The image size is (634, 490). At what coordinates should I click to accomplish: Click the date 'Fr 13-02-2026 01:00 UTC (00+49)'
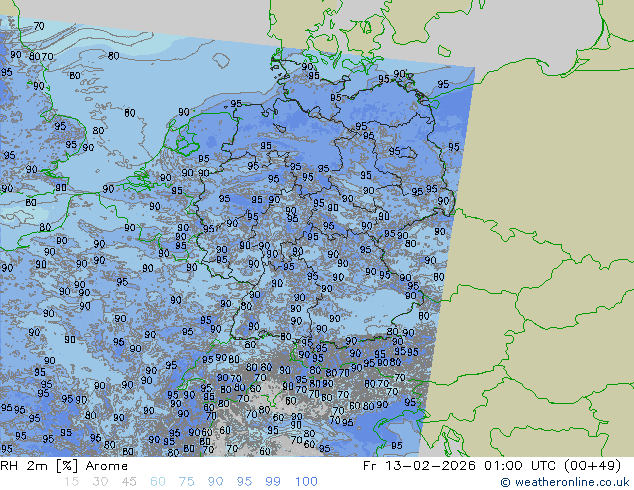coord(492,466)
